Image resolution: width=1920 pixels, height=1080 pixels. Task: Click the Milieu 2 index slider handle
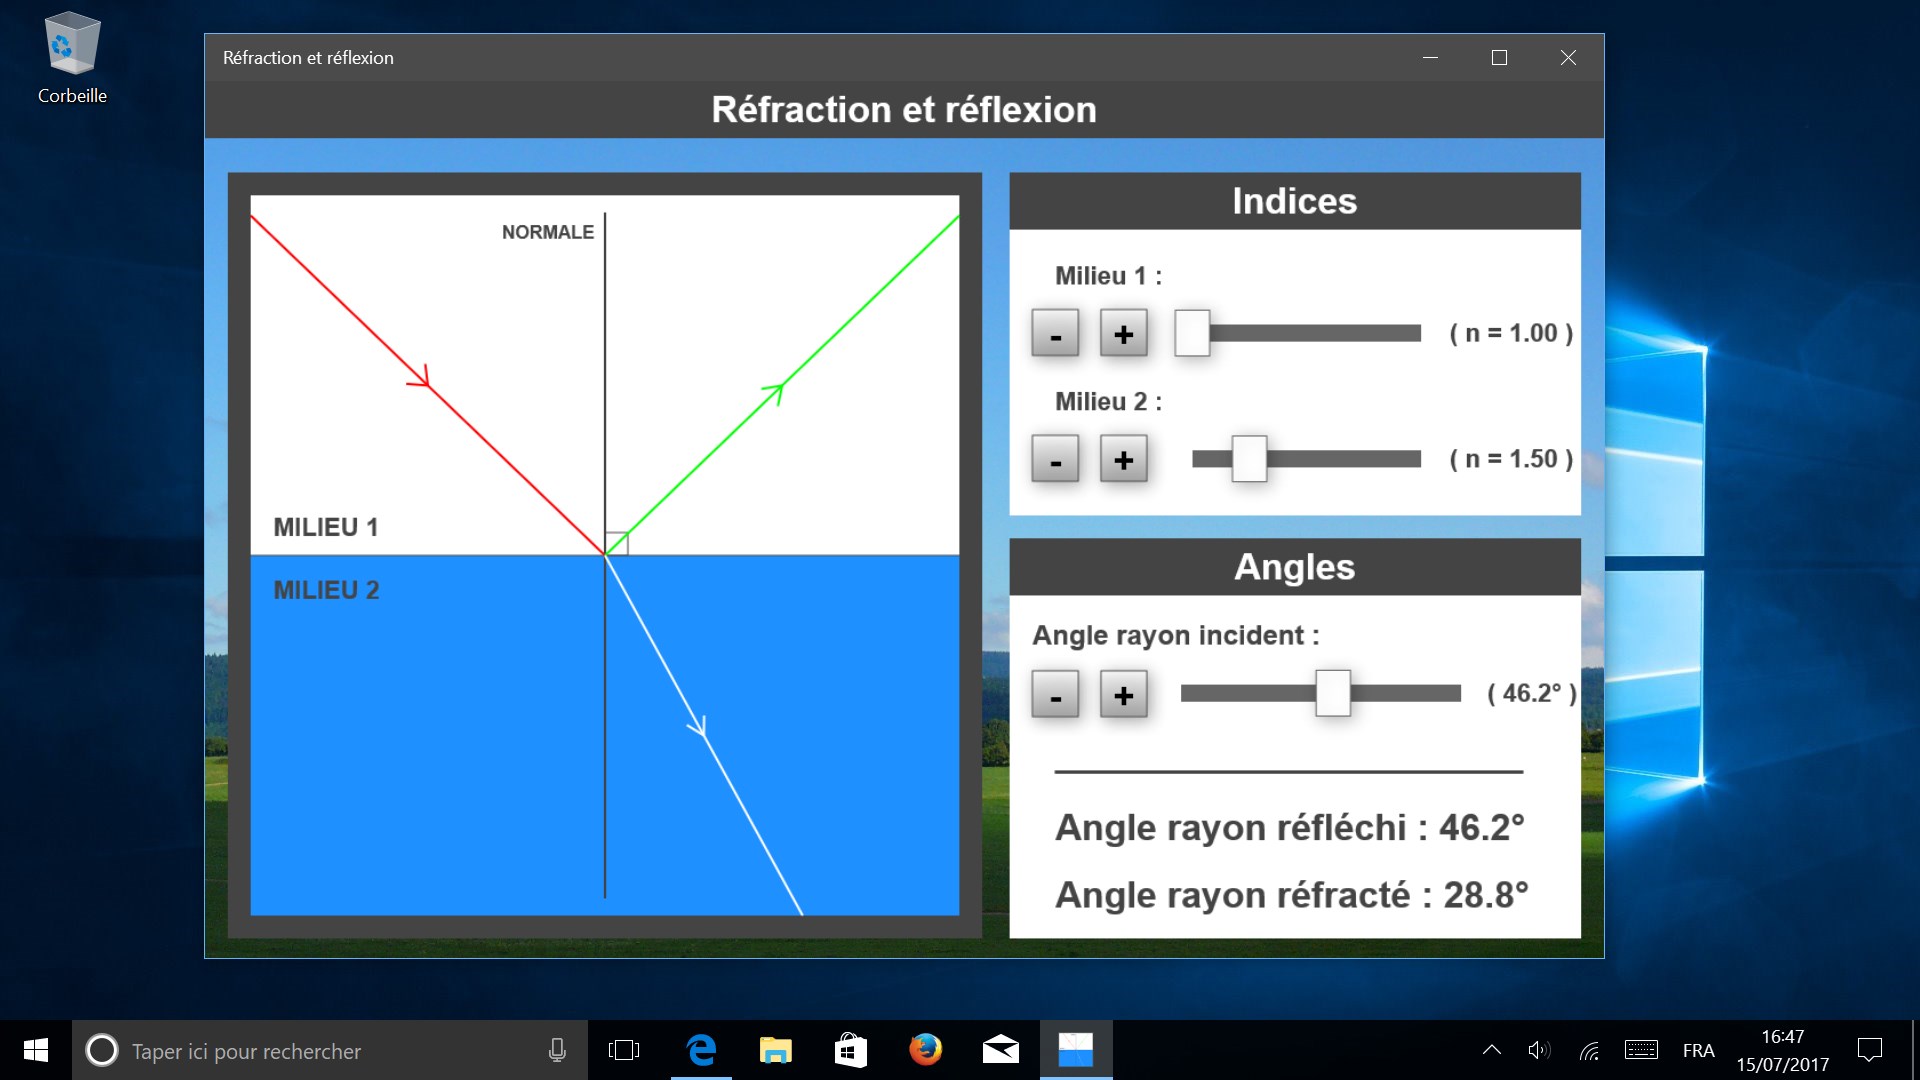tap(1249, 459)
